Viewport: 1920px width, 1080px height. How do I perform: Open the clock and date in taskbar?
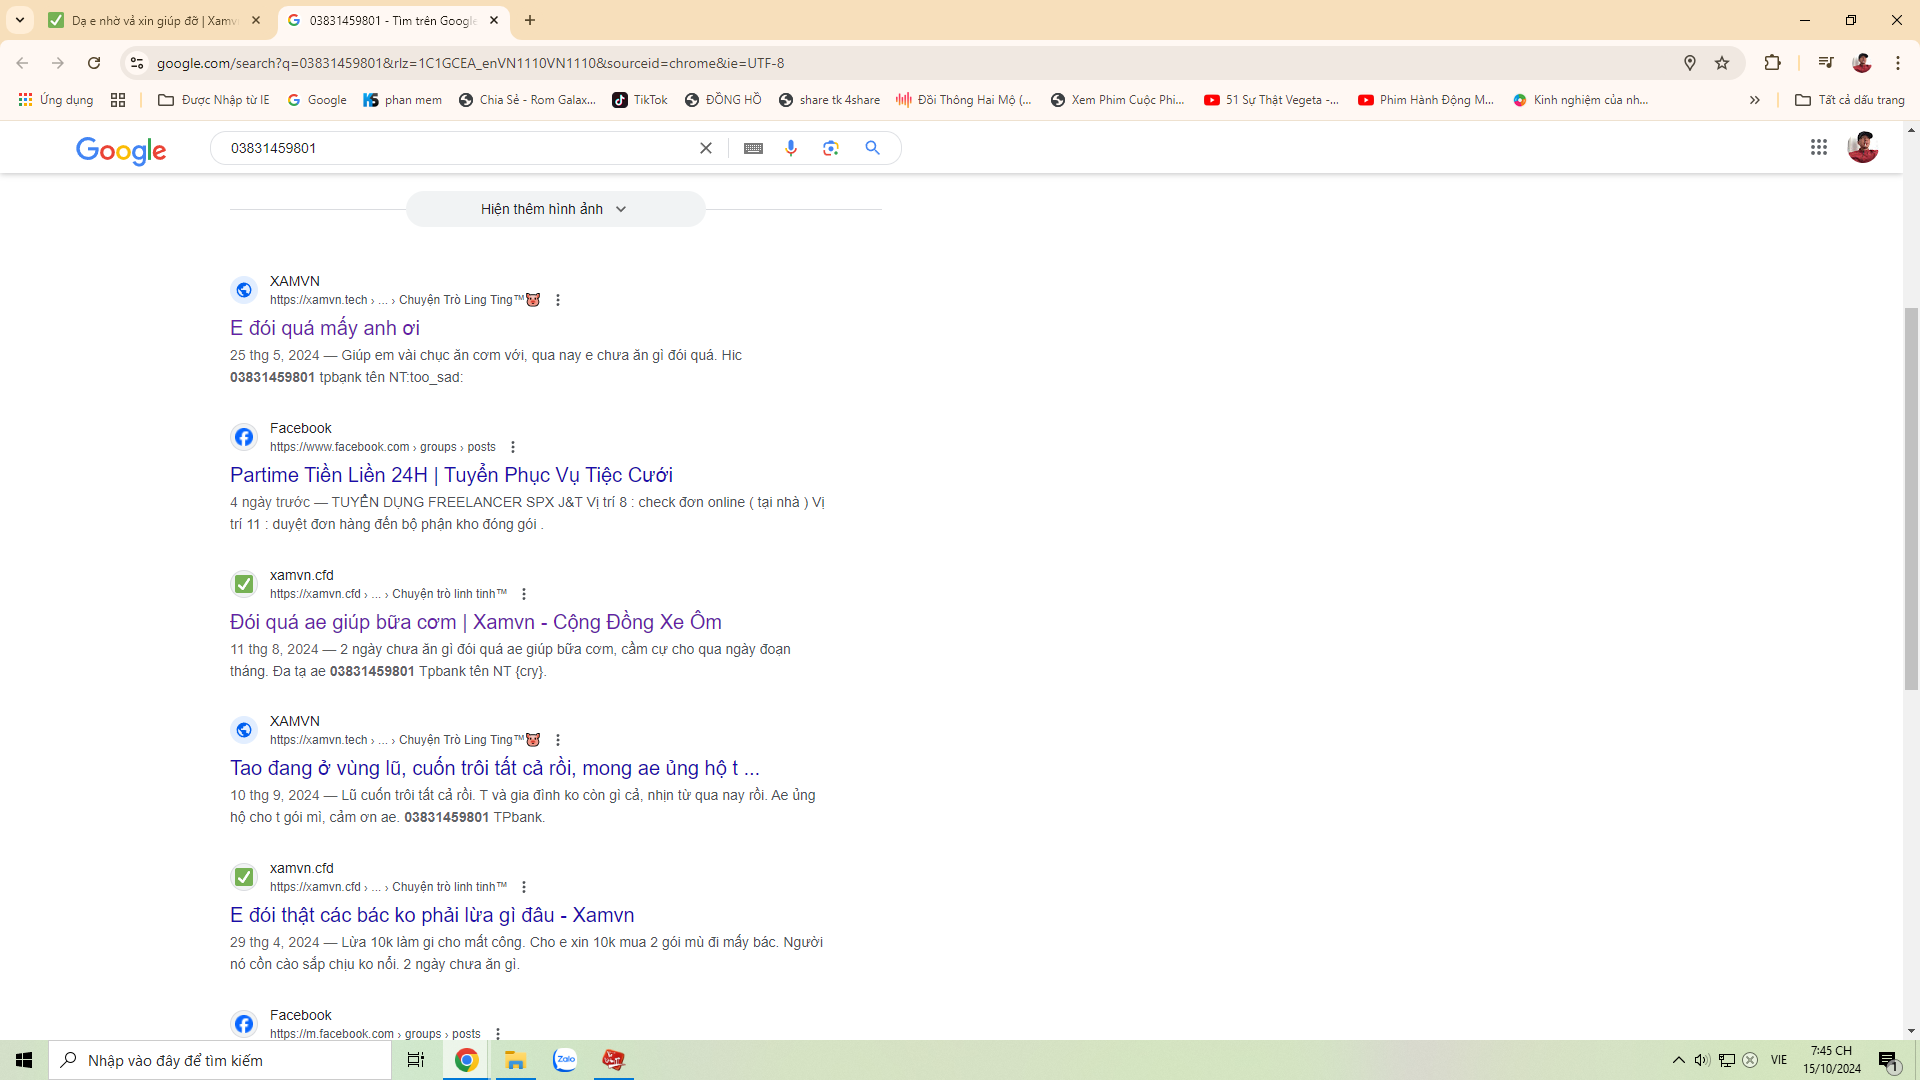(1832, 1060)
